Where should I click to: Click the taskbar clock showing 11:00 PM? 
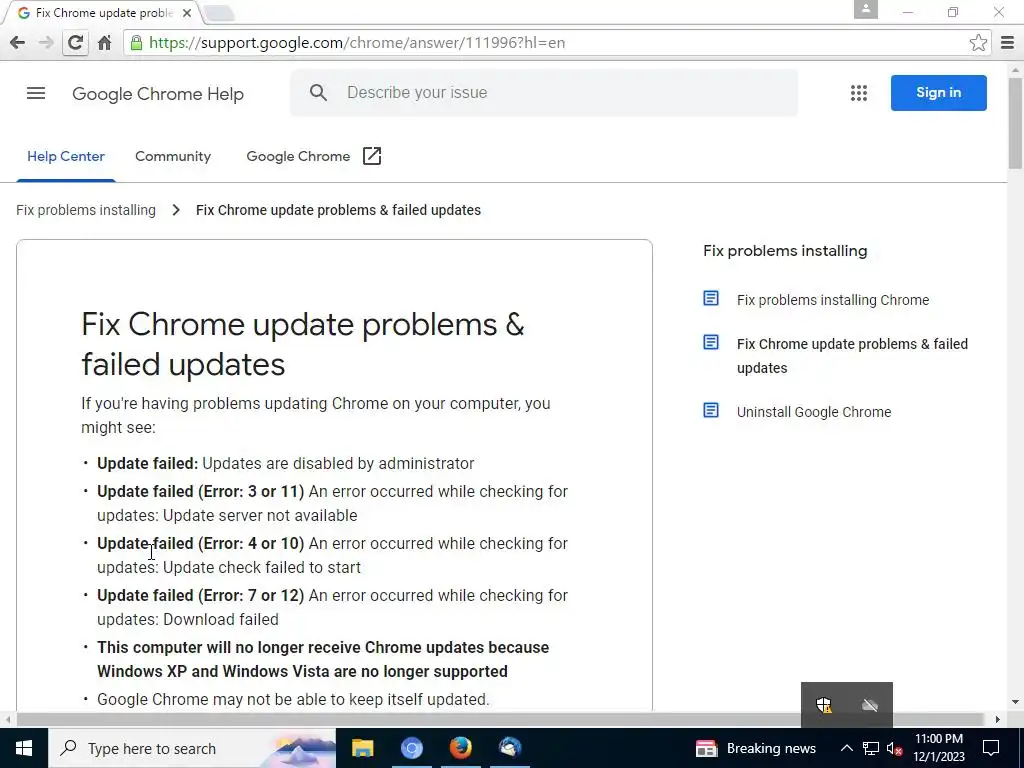click(938, 748)
